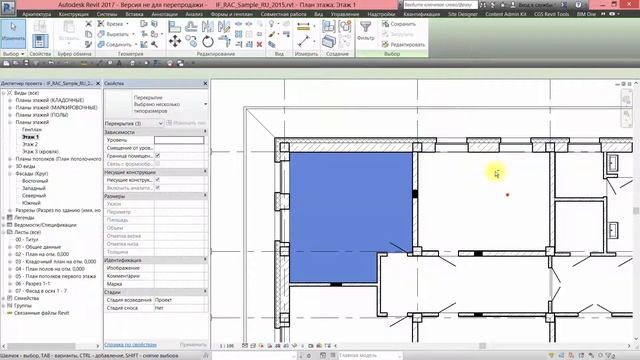Click Edit selection (Редактировать)
Image resolution: width=640 pixels, height=360 pixels.
(403, 44)
